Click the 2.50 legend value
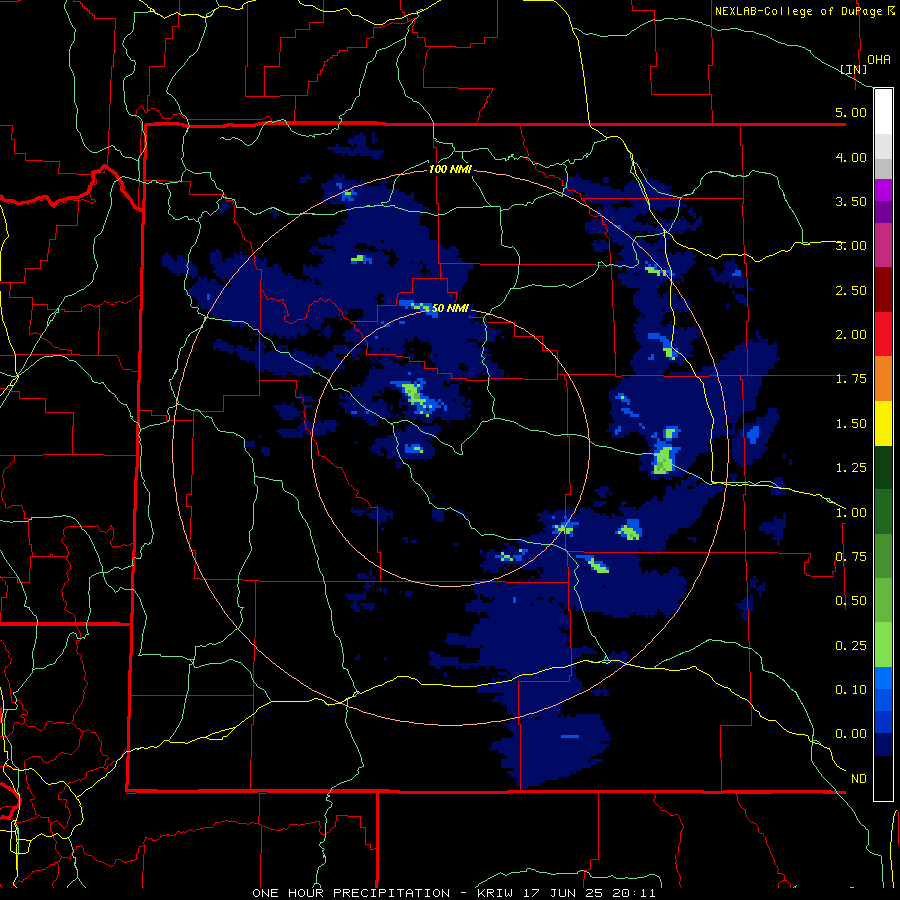 851,290
